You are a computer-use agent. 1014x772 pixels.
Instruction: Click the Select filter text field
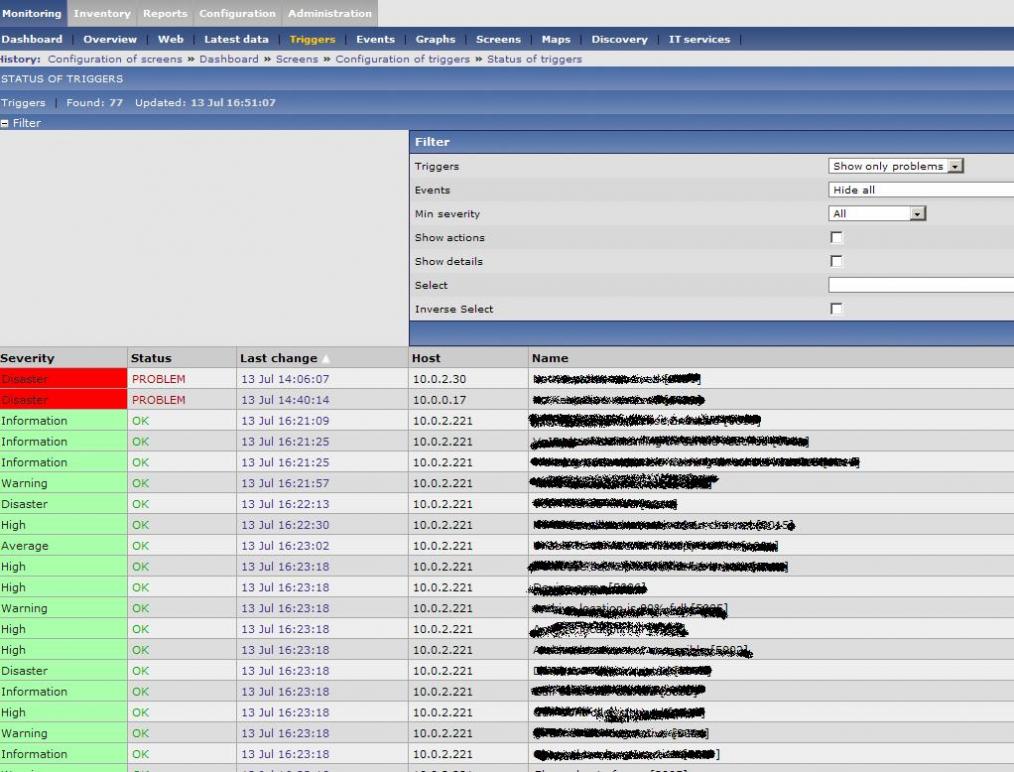click(x=921, y=285)
